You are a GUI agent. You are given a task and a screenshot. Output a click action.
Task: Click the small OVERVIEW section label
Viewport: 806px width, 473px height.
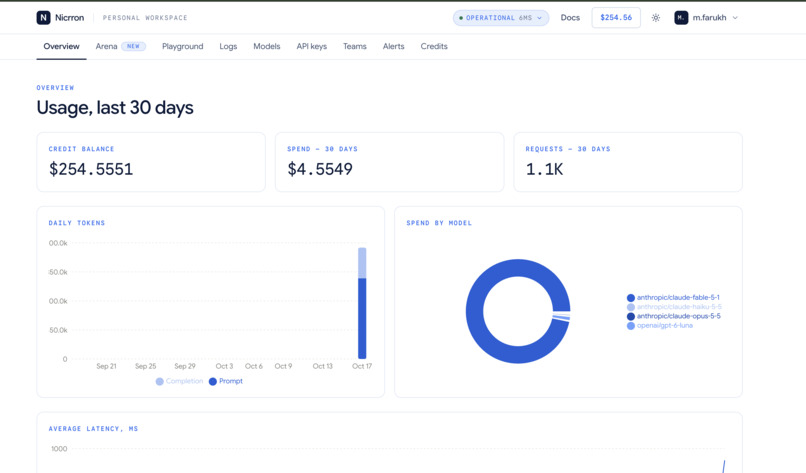click(55, 88)
